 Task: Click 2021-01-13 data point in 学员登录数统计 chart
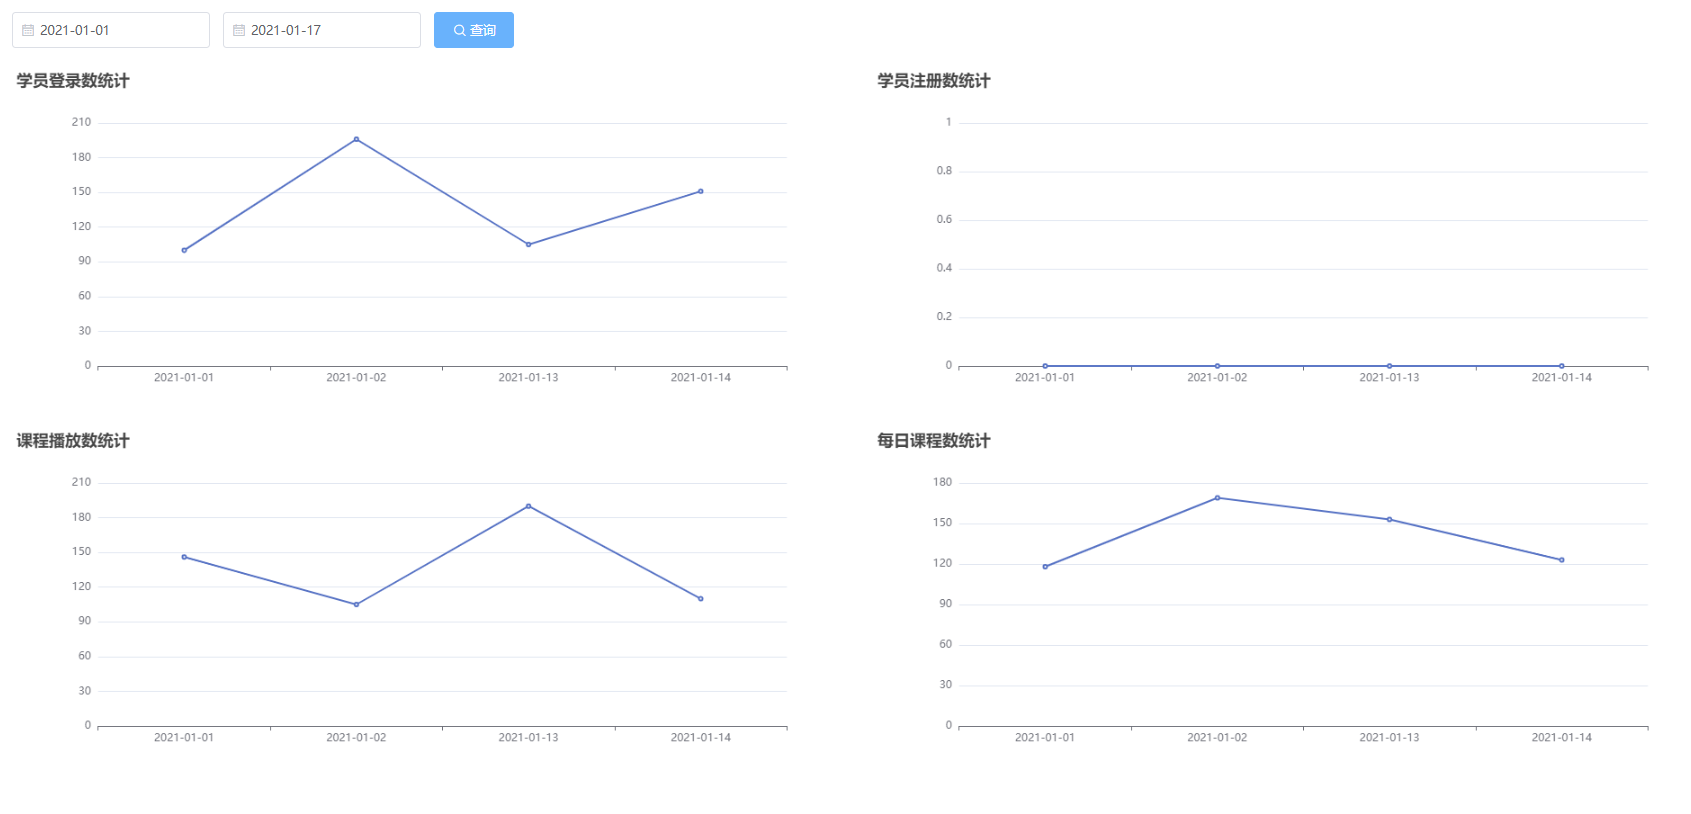528,244
